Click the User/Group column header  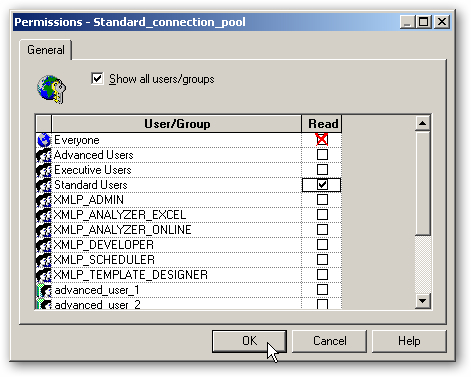pos(177,124)
